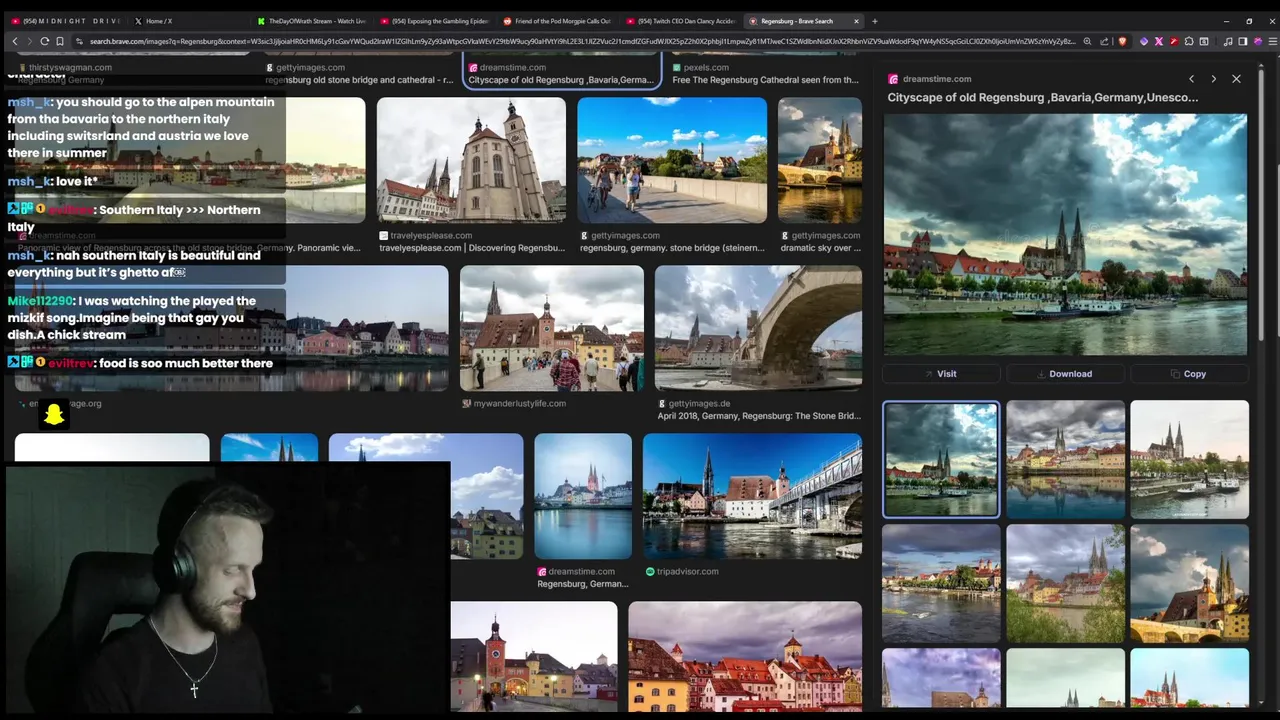This screenshot has height=720, width=1280.
Task: Click 'dramatic sky over ...' caption
Action: 820,248
